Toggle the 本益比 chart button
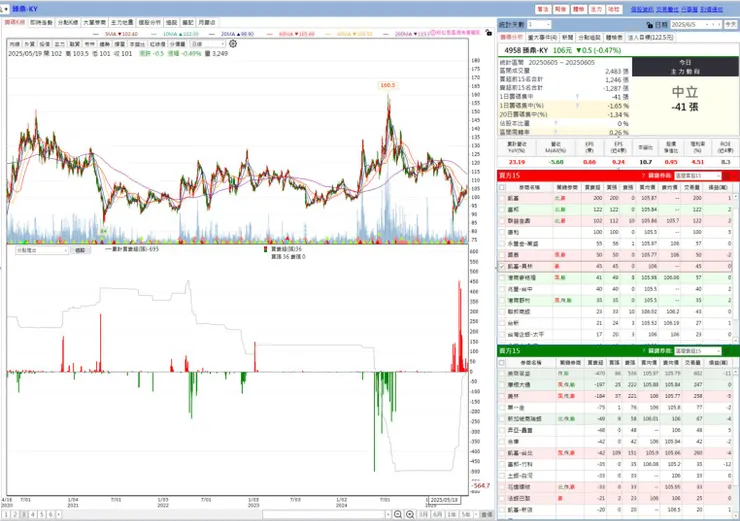This screenshot has width=740, height=521. [x=137, y=44]
